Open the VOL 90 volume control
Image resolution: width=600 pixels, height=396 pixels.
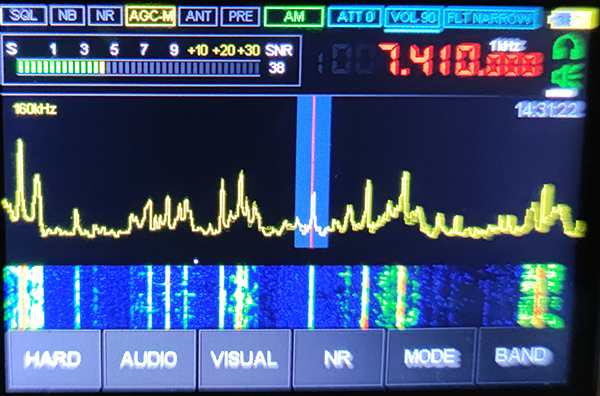413,18
